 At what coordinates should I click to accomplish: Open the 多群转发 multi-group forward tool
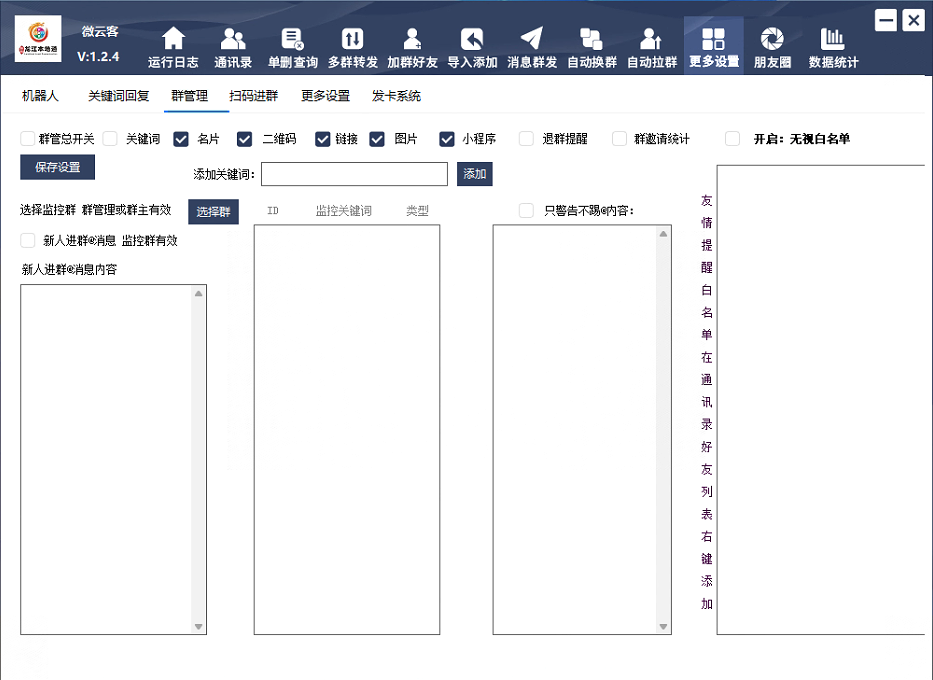coord(352,44)
